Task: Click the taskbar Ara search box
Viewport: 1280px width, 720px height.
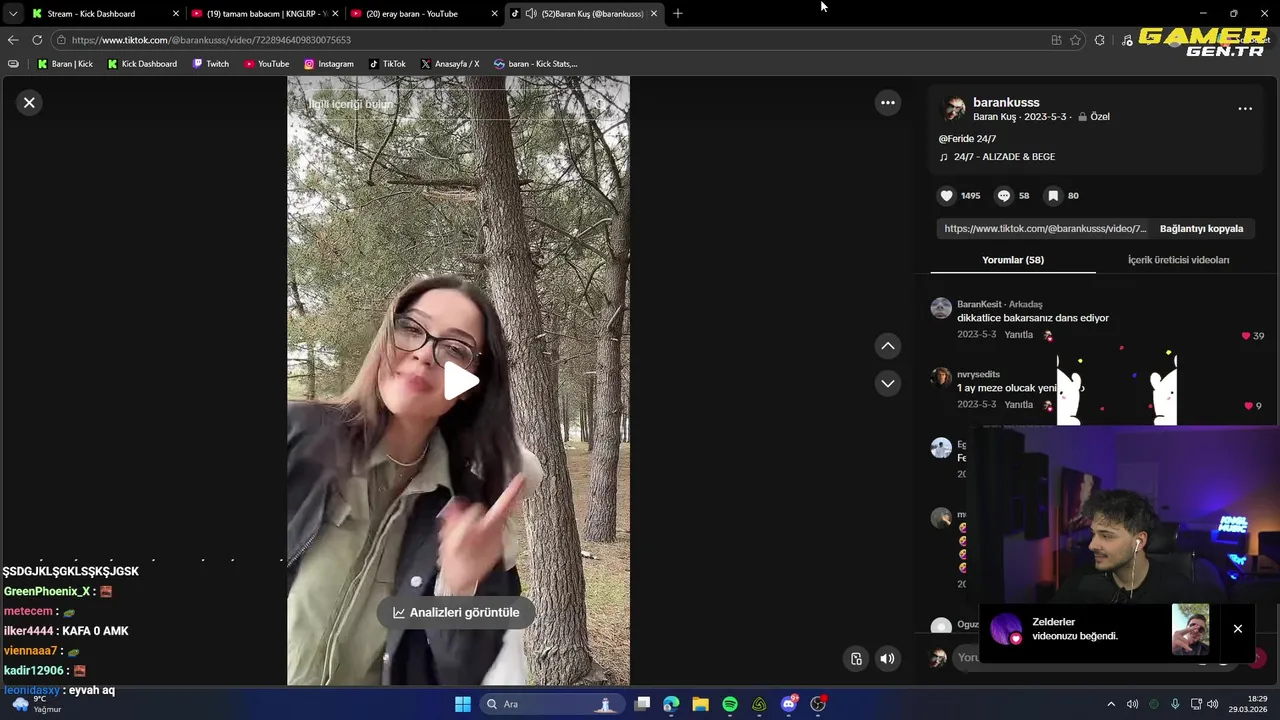Action: pyautogui.click(x=551, y=704)
